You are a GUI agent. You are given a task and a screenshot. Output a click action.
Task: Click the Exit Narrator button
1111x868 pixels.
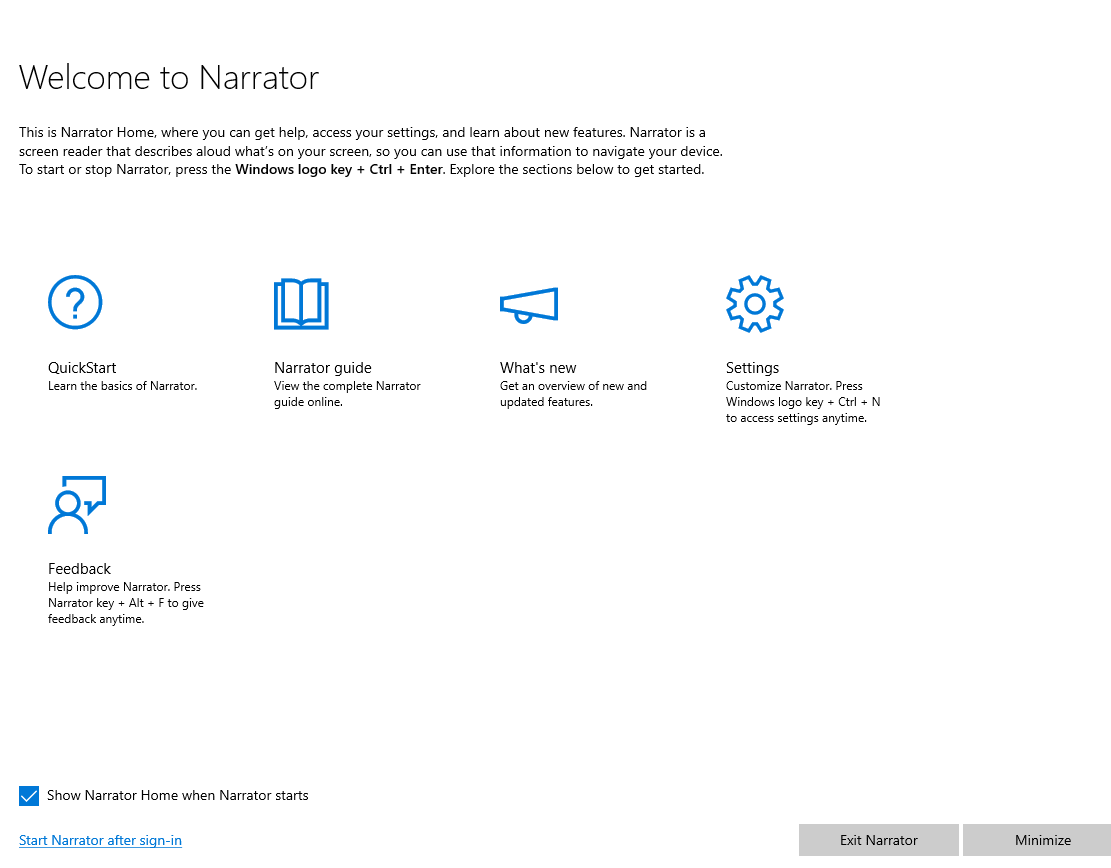[878, 840]
